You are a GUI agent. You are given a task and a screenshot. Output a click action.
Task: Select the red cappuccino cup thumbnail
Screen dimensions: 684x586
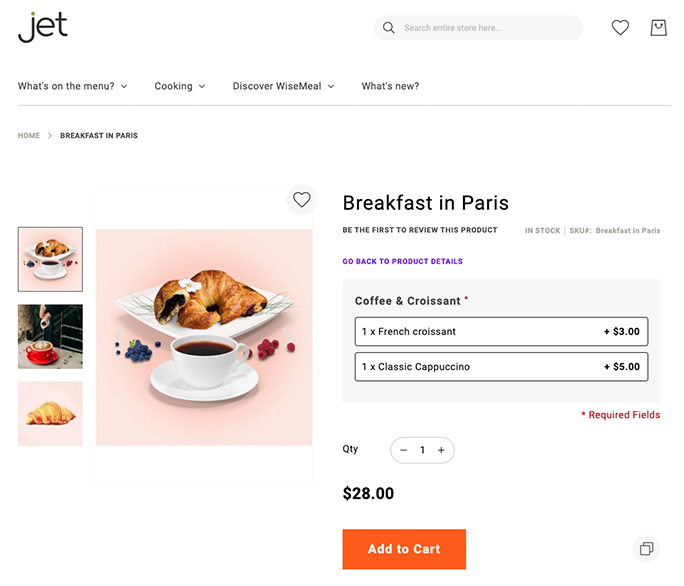[50, 336]
